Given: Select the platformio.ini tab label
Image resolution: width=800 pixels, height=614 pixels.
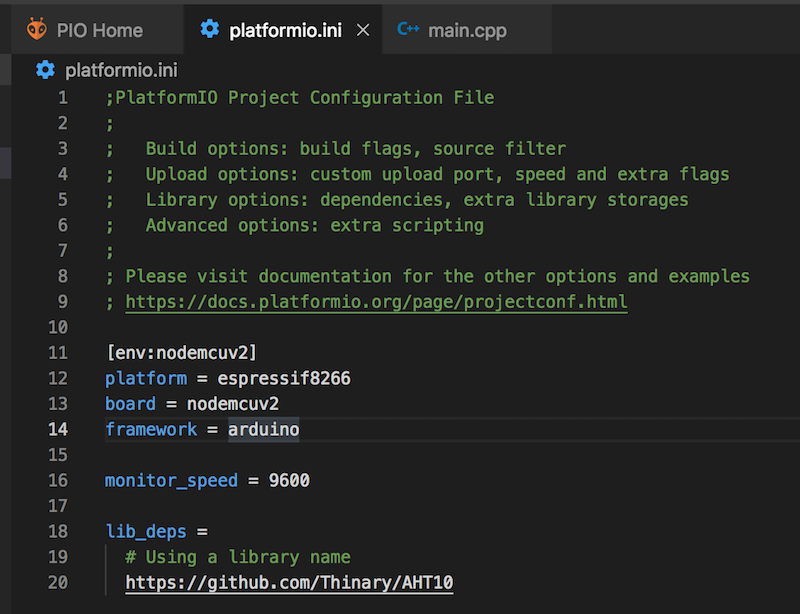Looking at the screenshot, I should pyautogui.click(x=285, y=31).
